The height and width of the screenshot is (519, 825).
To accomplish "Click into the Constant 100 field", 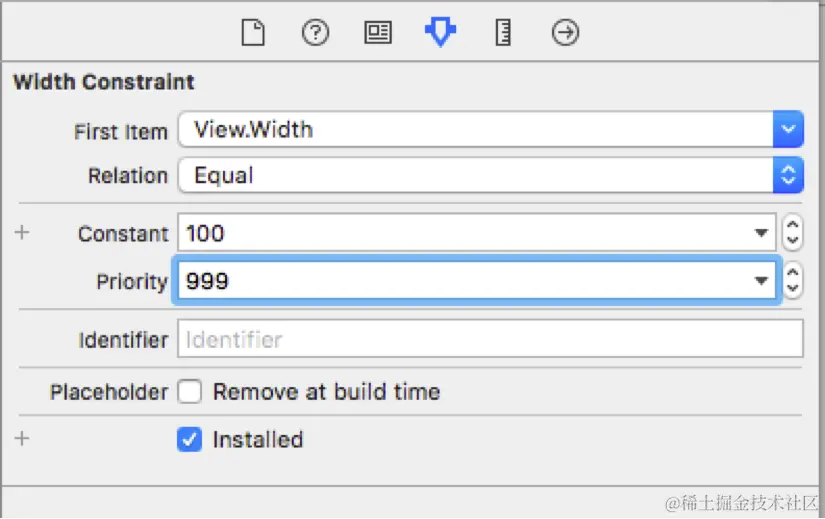I will tap(460, 234).
